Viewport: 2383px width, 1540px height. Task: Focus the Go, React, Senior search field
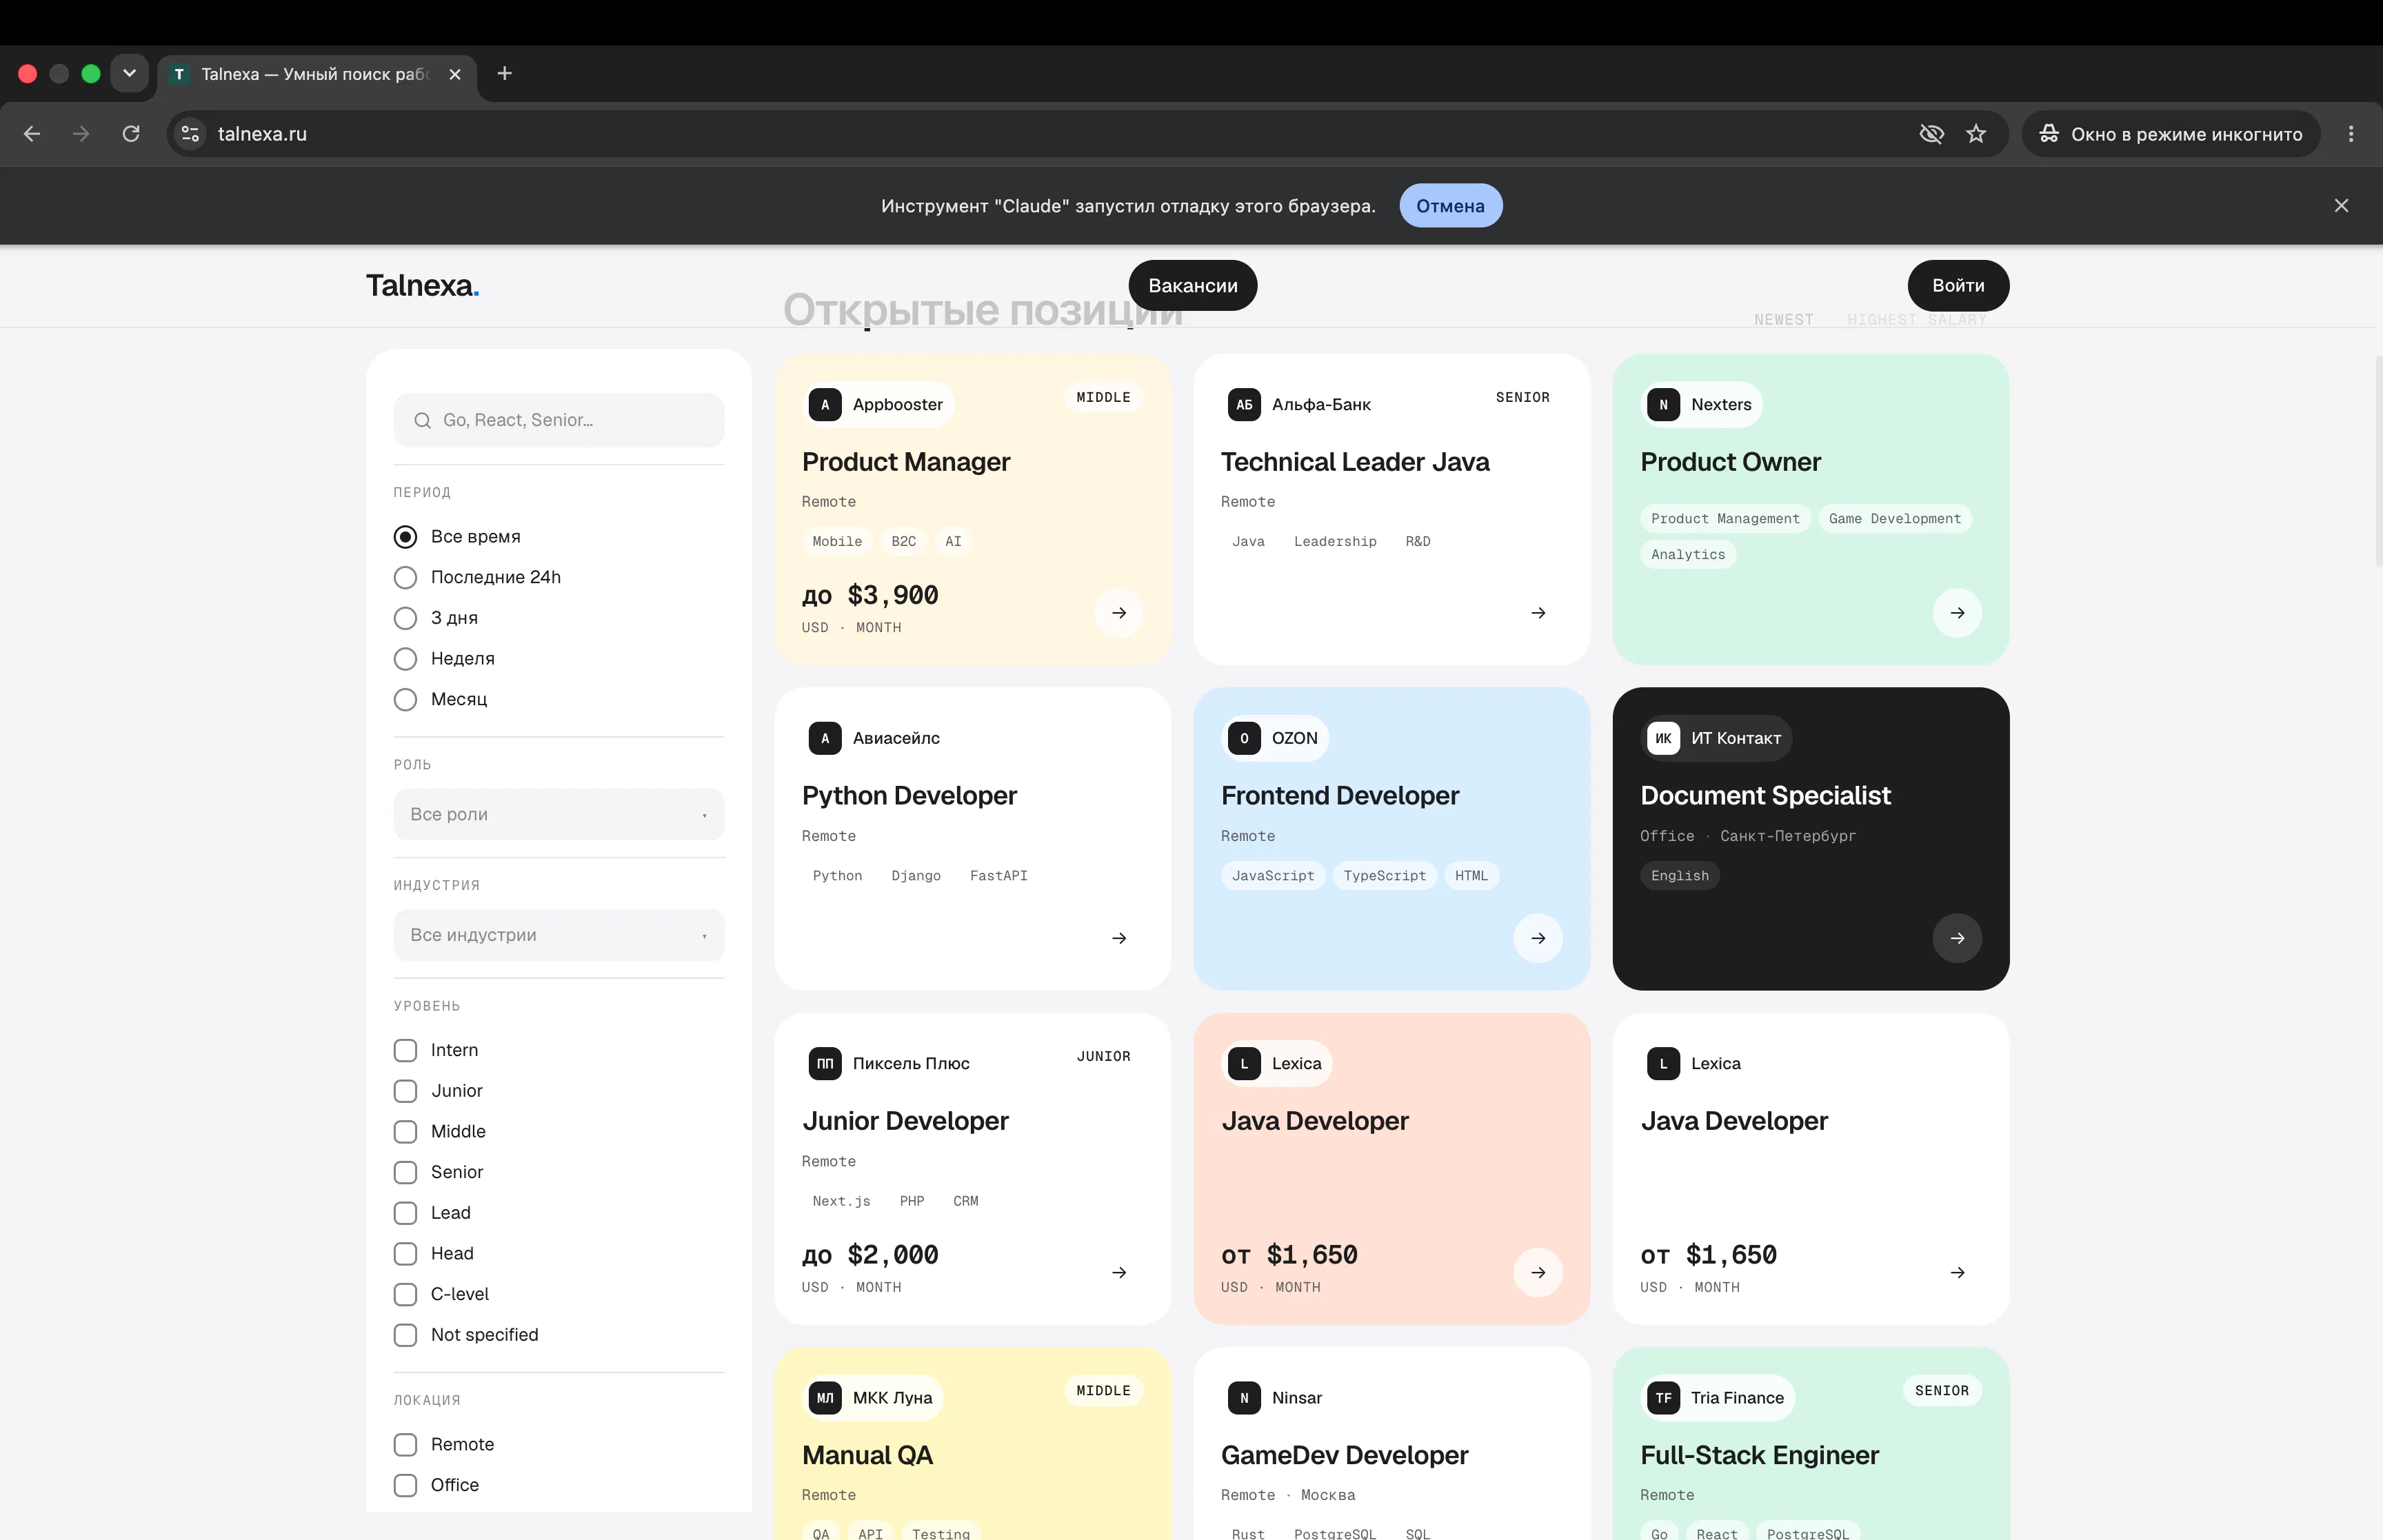559,421
